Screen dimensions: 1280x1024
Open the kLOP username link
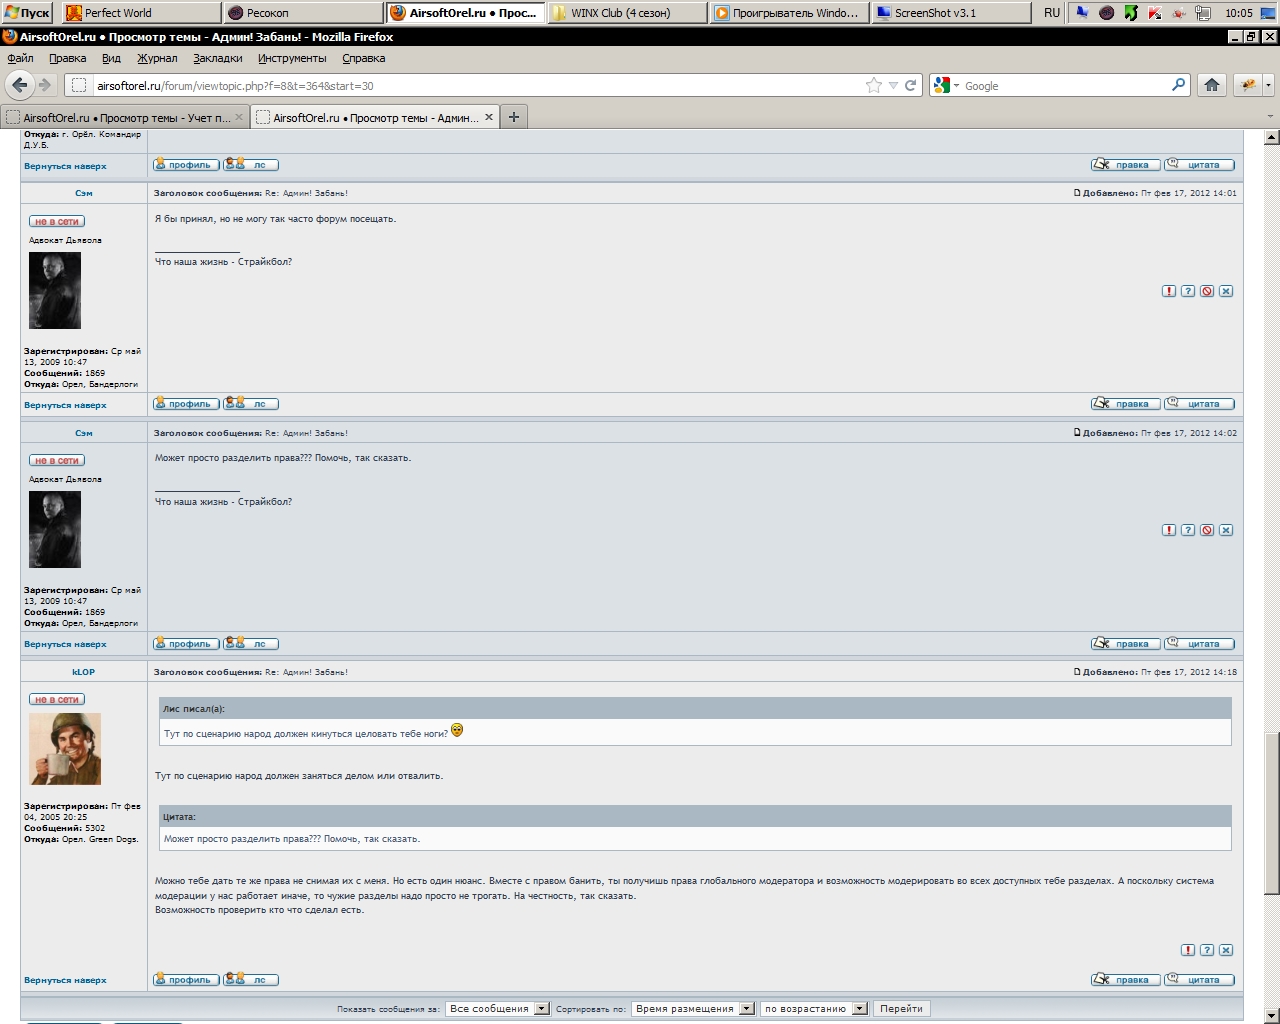click(83, 672)
